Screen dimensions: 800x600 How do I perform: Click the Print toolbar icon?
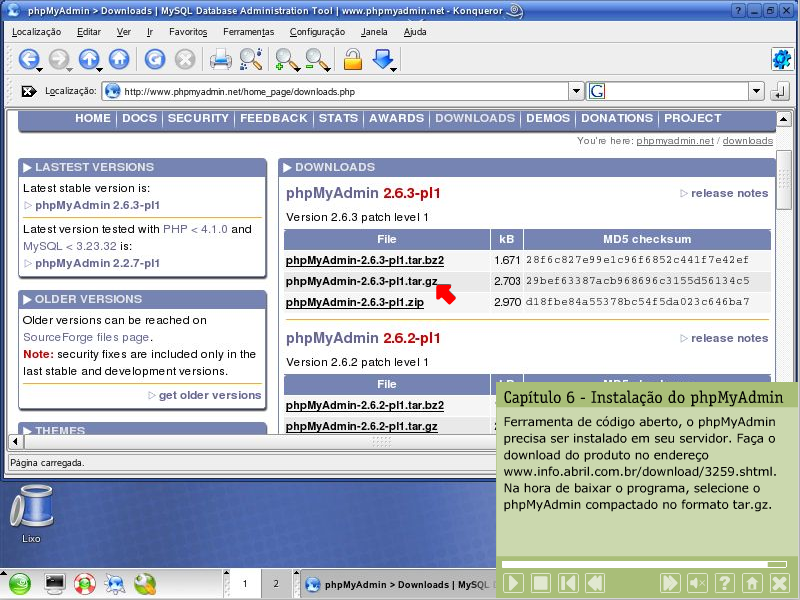click(220, 59)
